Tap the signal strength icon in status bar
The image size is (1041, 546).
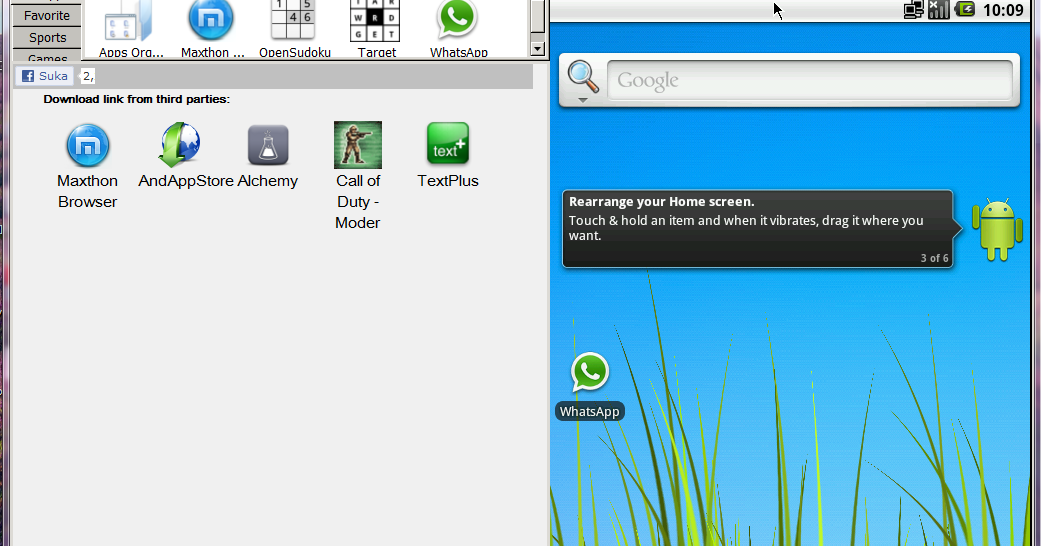(x=939, y=9)
